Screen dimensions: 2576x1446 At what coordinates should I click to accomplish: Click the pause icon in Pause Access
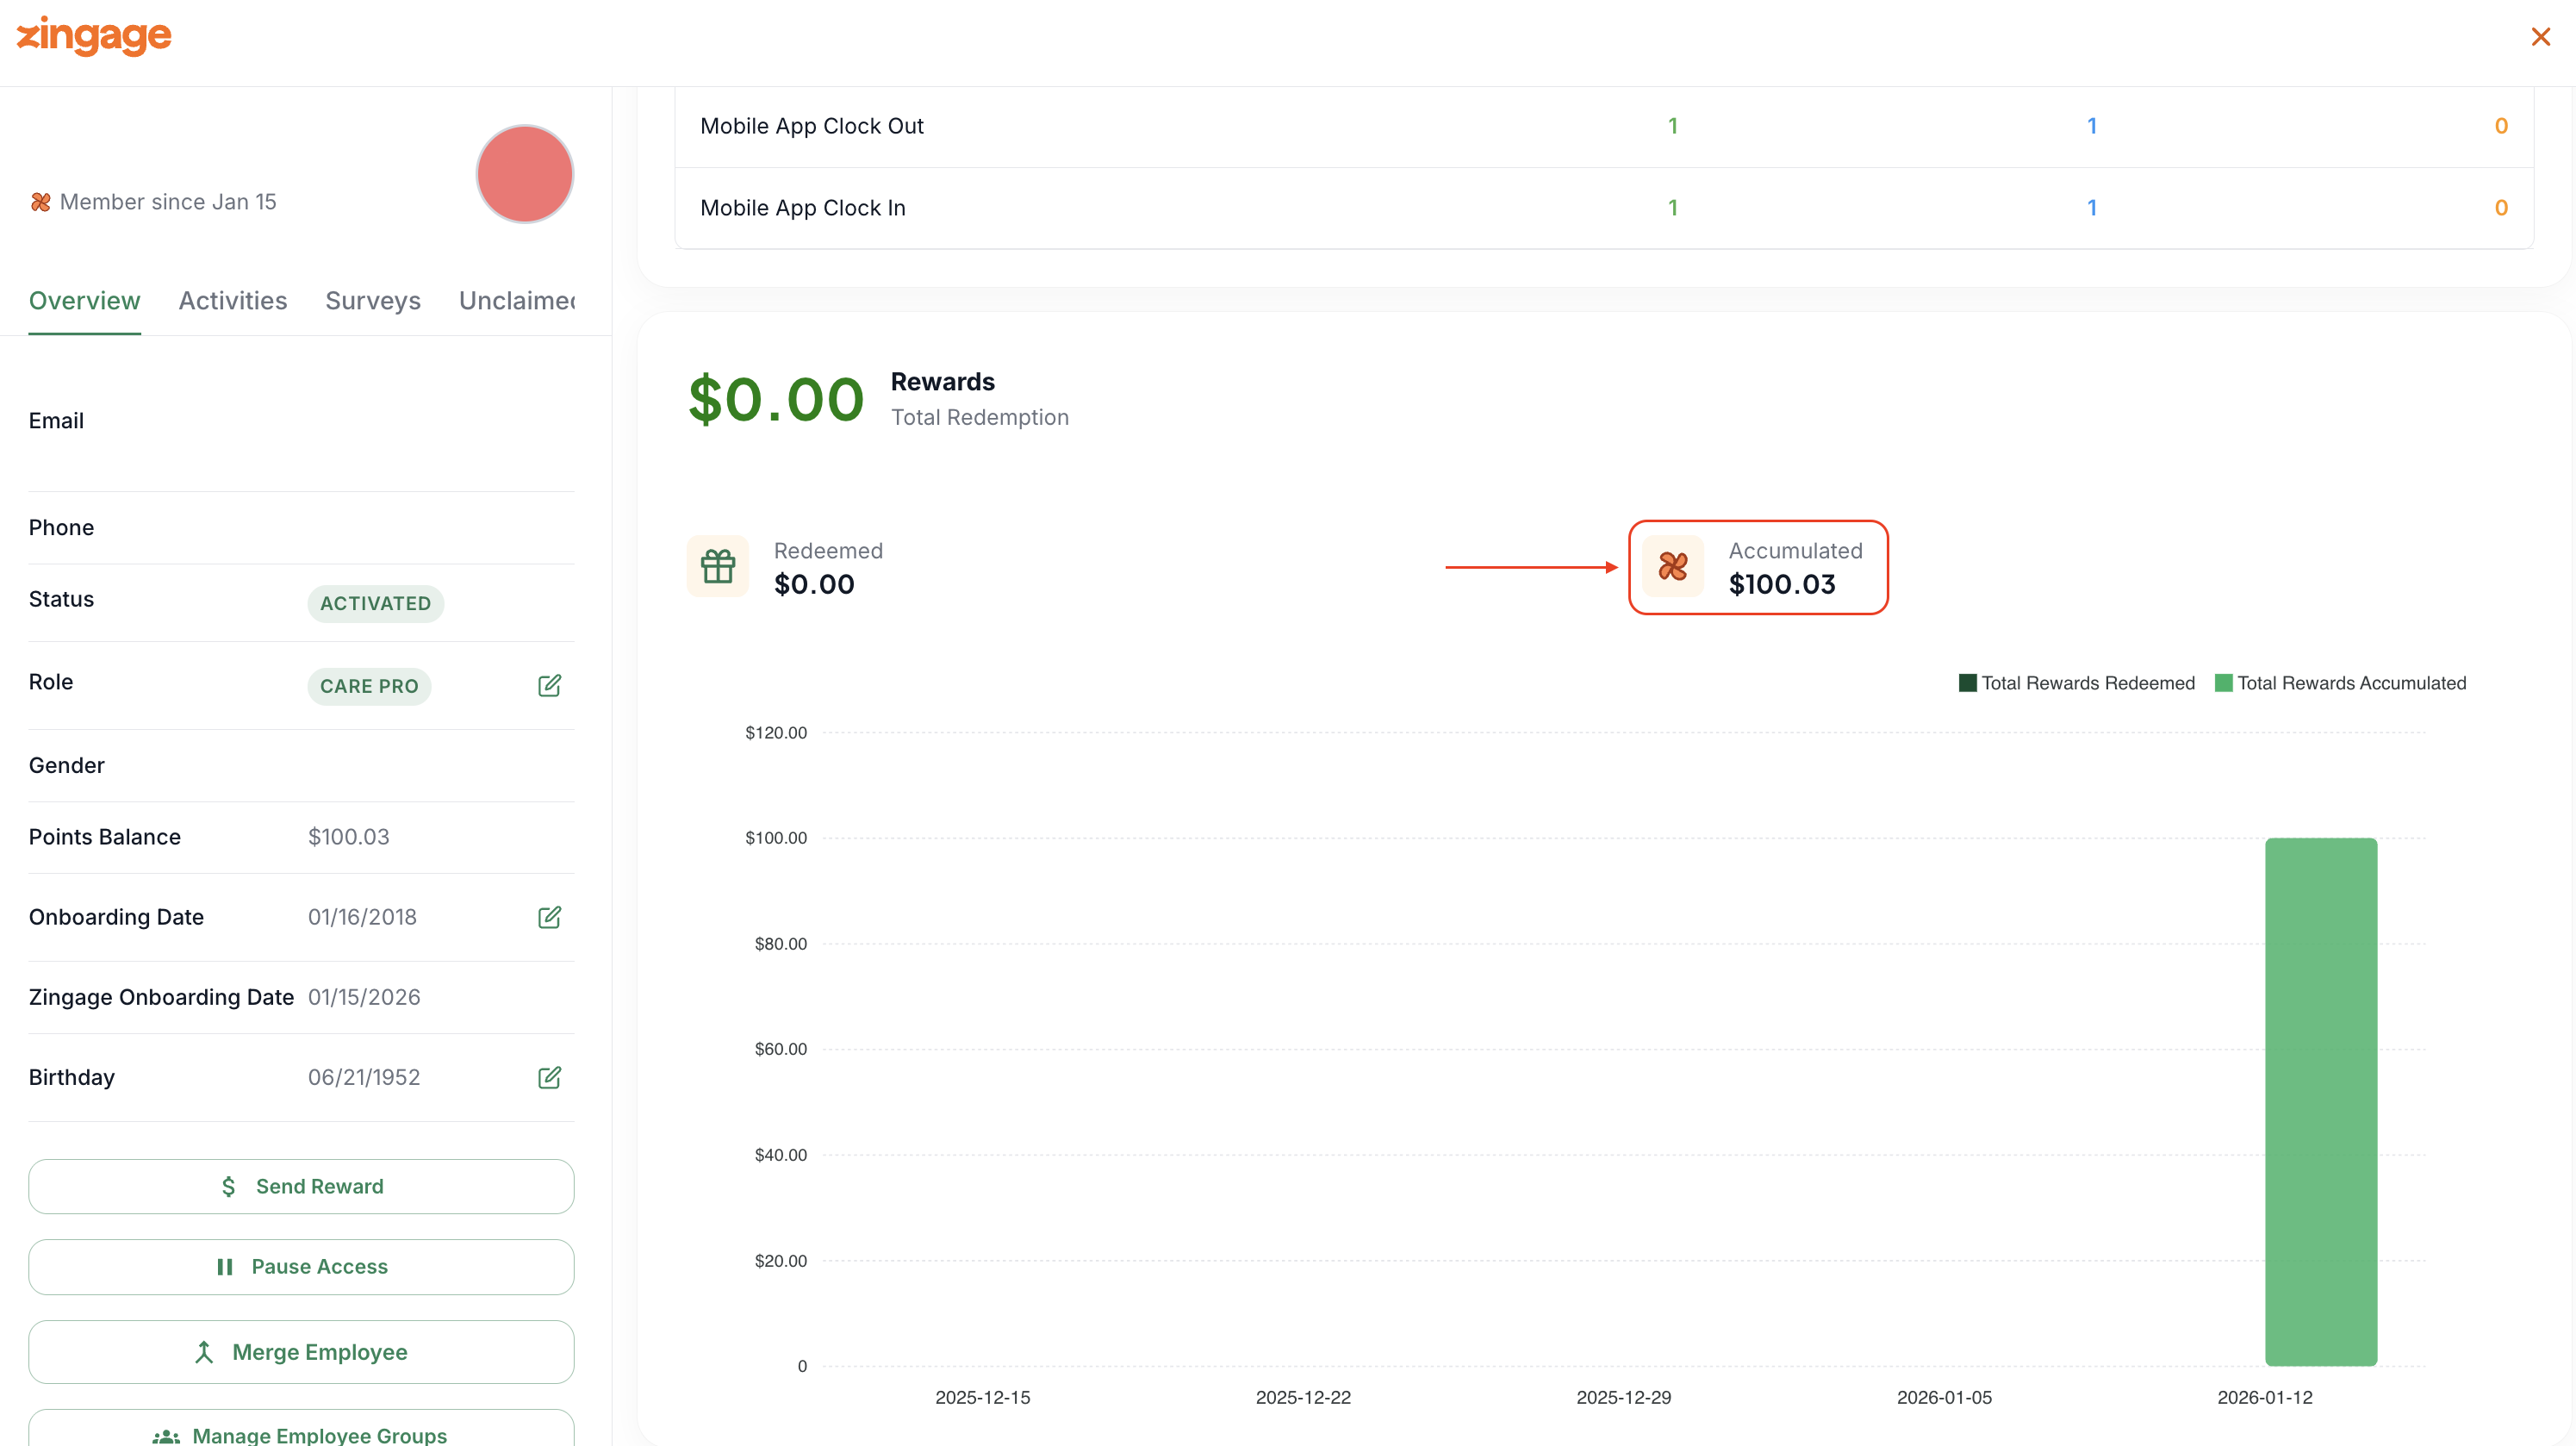(225, 1266)
